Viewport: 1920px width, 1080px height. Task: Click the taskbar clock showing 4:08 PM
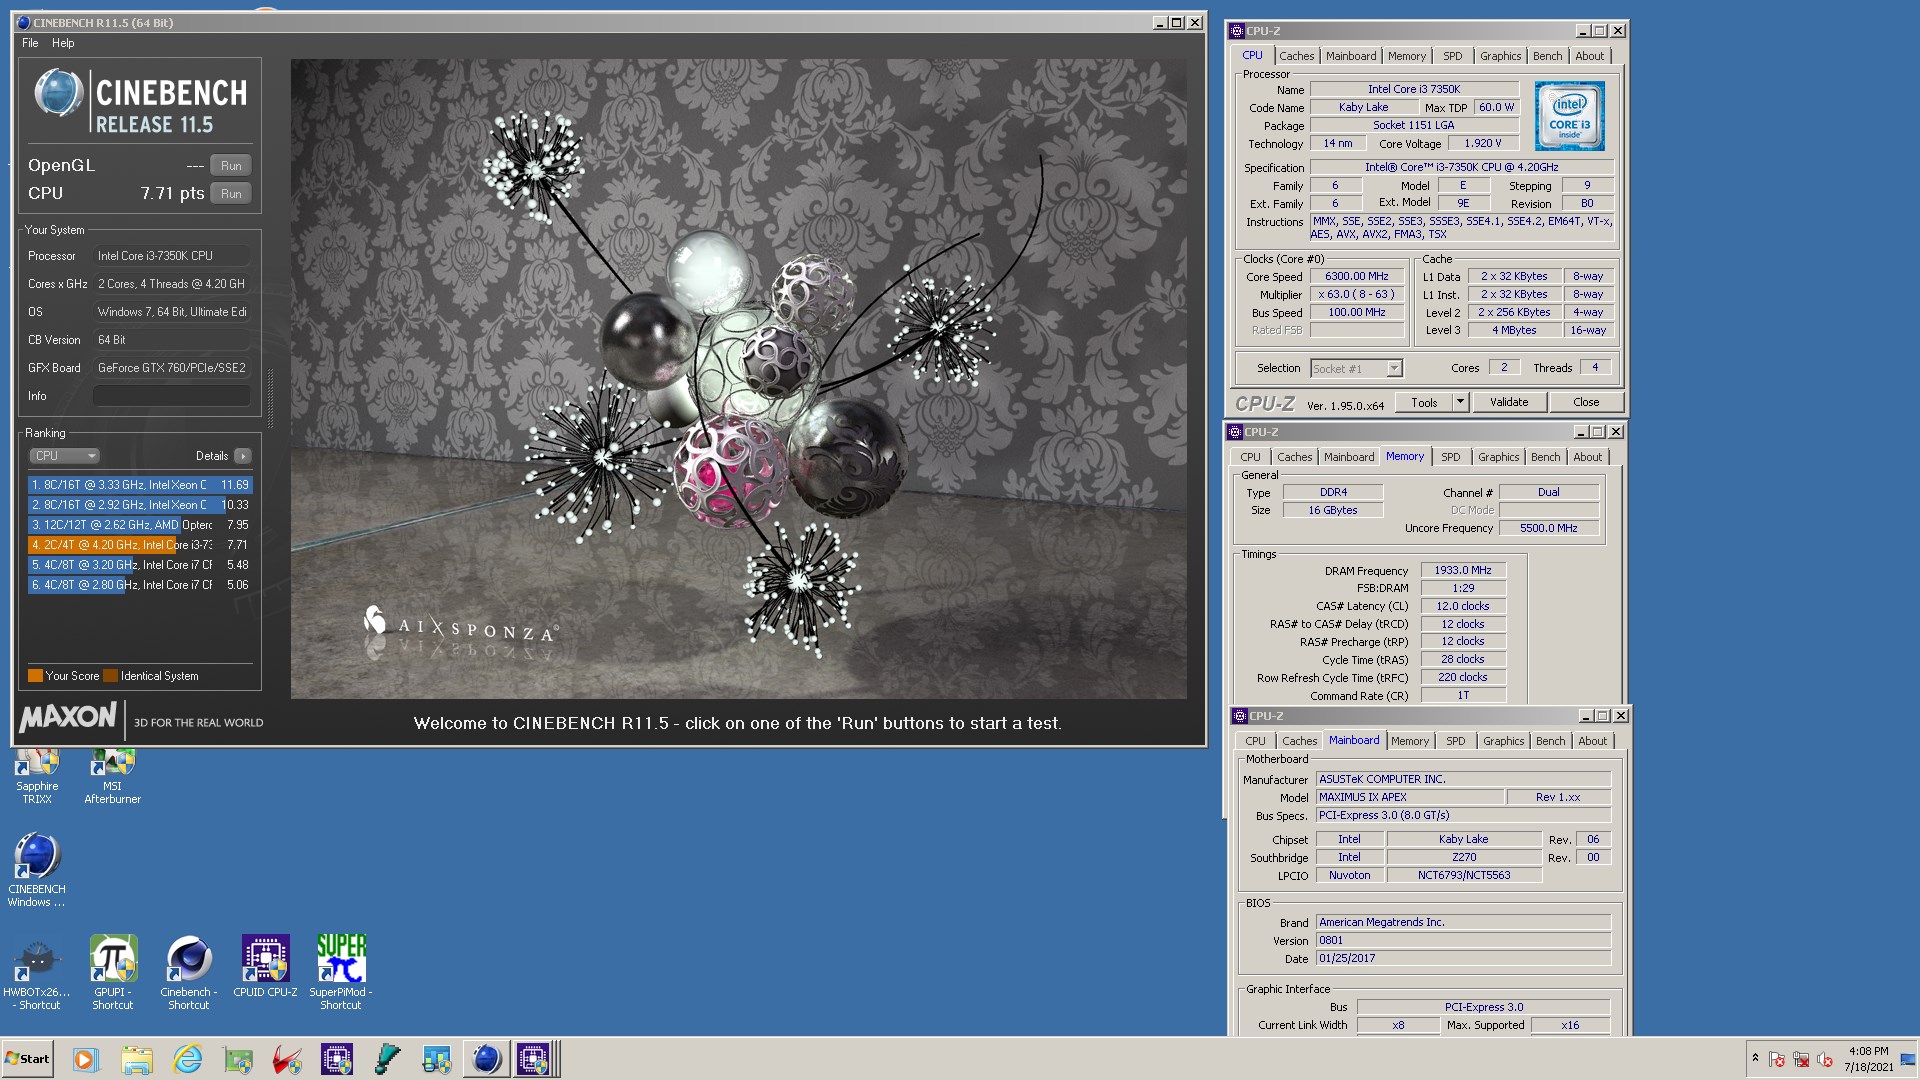[1868, 1059]
